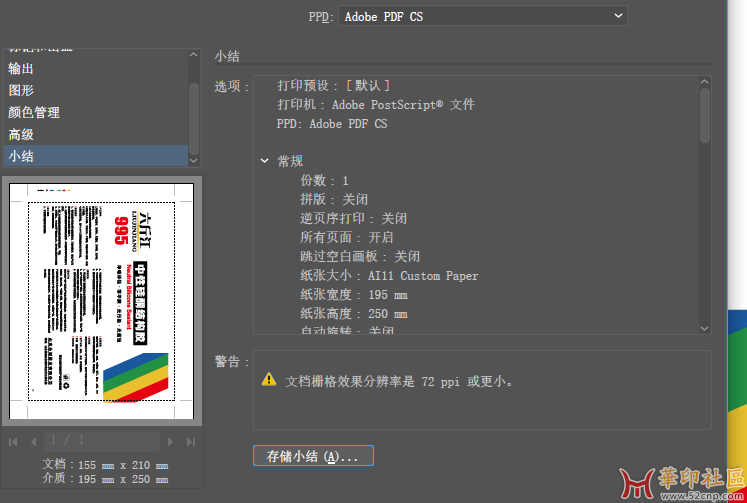747x503 pixels.
Task: Click summary options scroll down arrow
Action: (x=705, y=328)
